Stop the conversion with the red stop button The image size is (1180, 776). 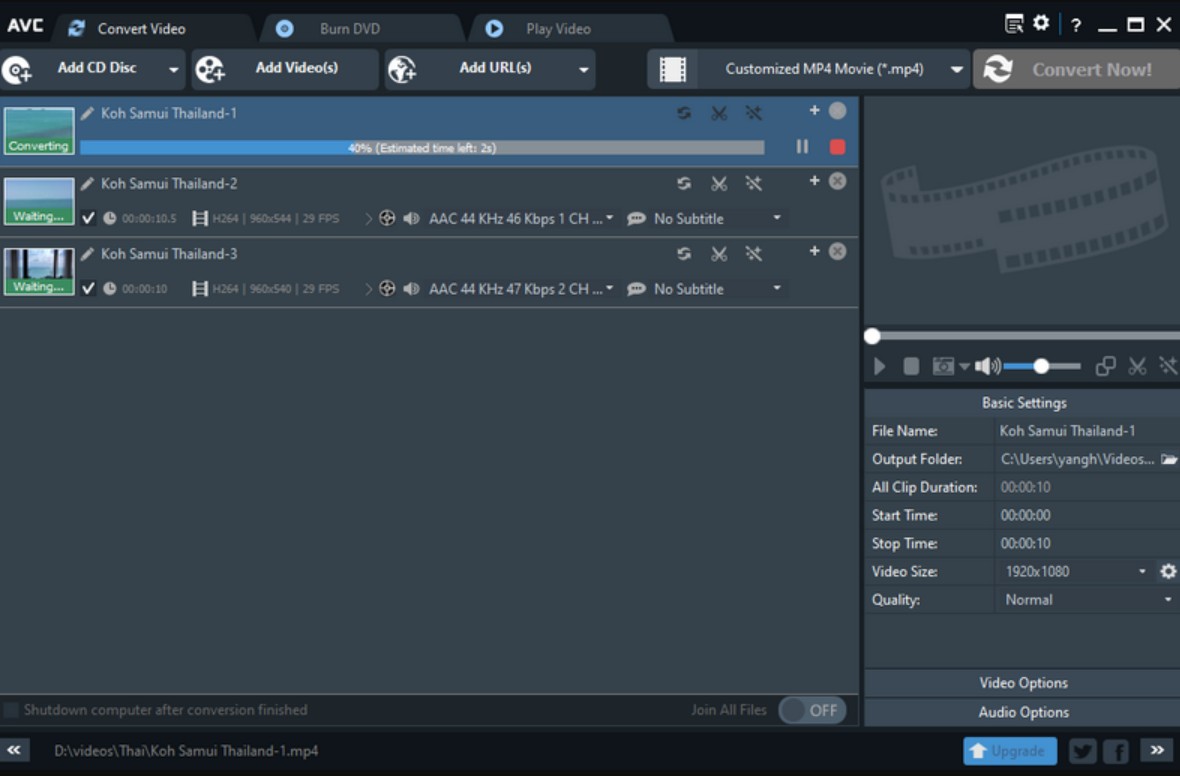pos(837,147)
